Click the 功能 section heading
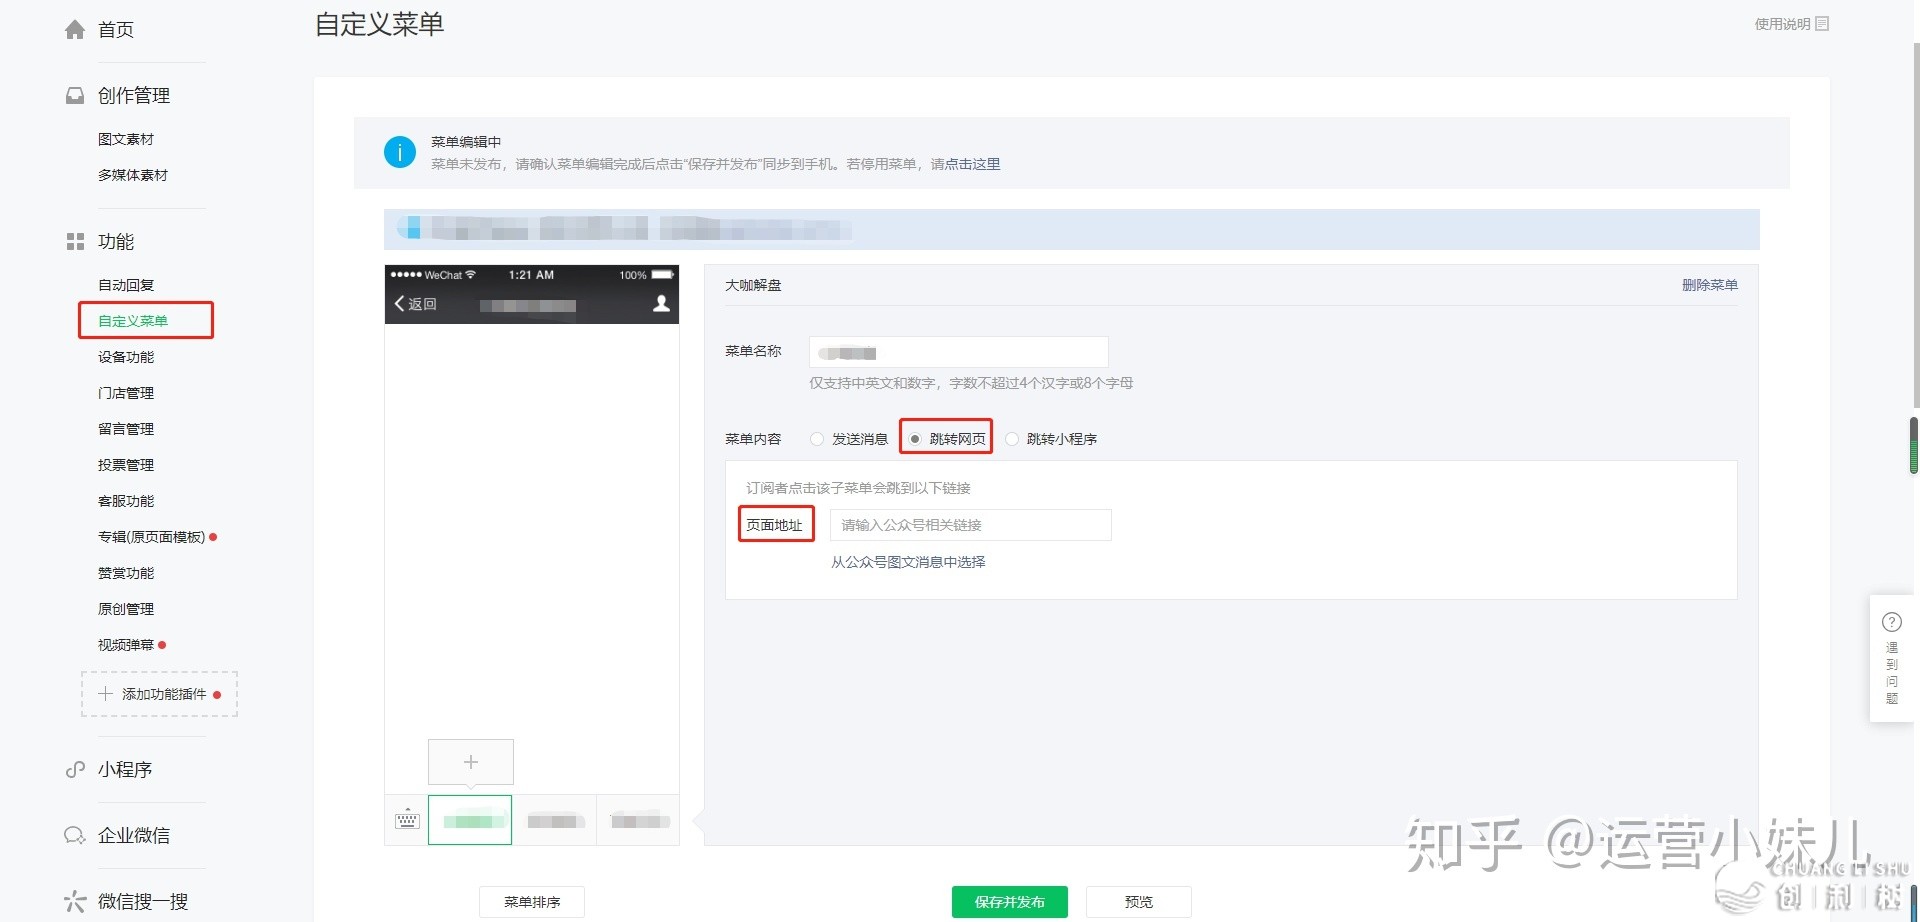This screenshot has width=1920, height=922. 116,242
